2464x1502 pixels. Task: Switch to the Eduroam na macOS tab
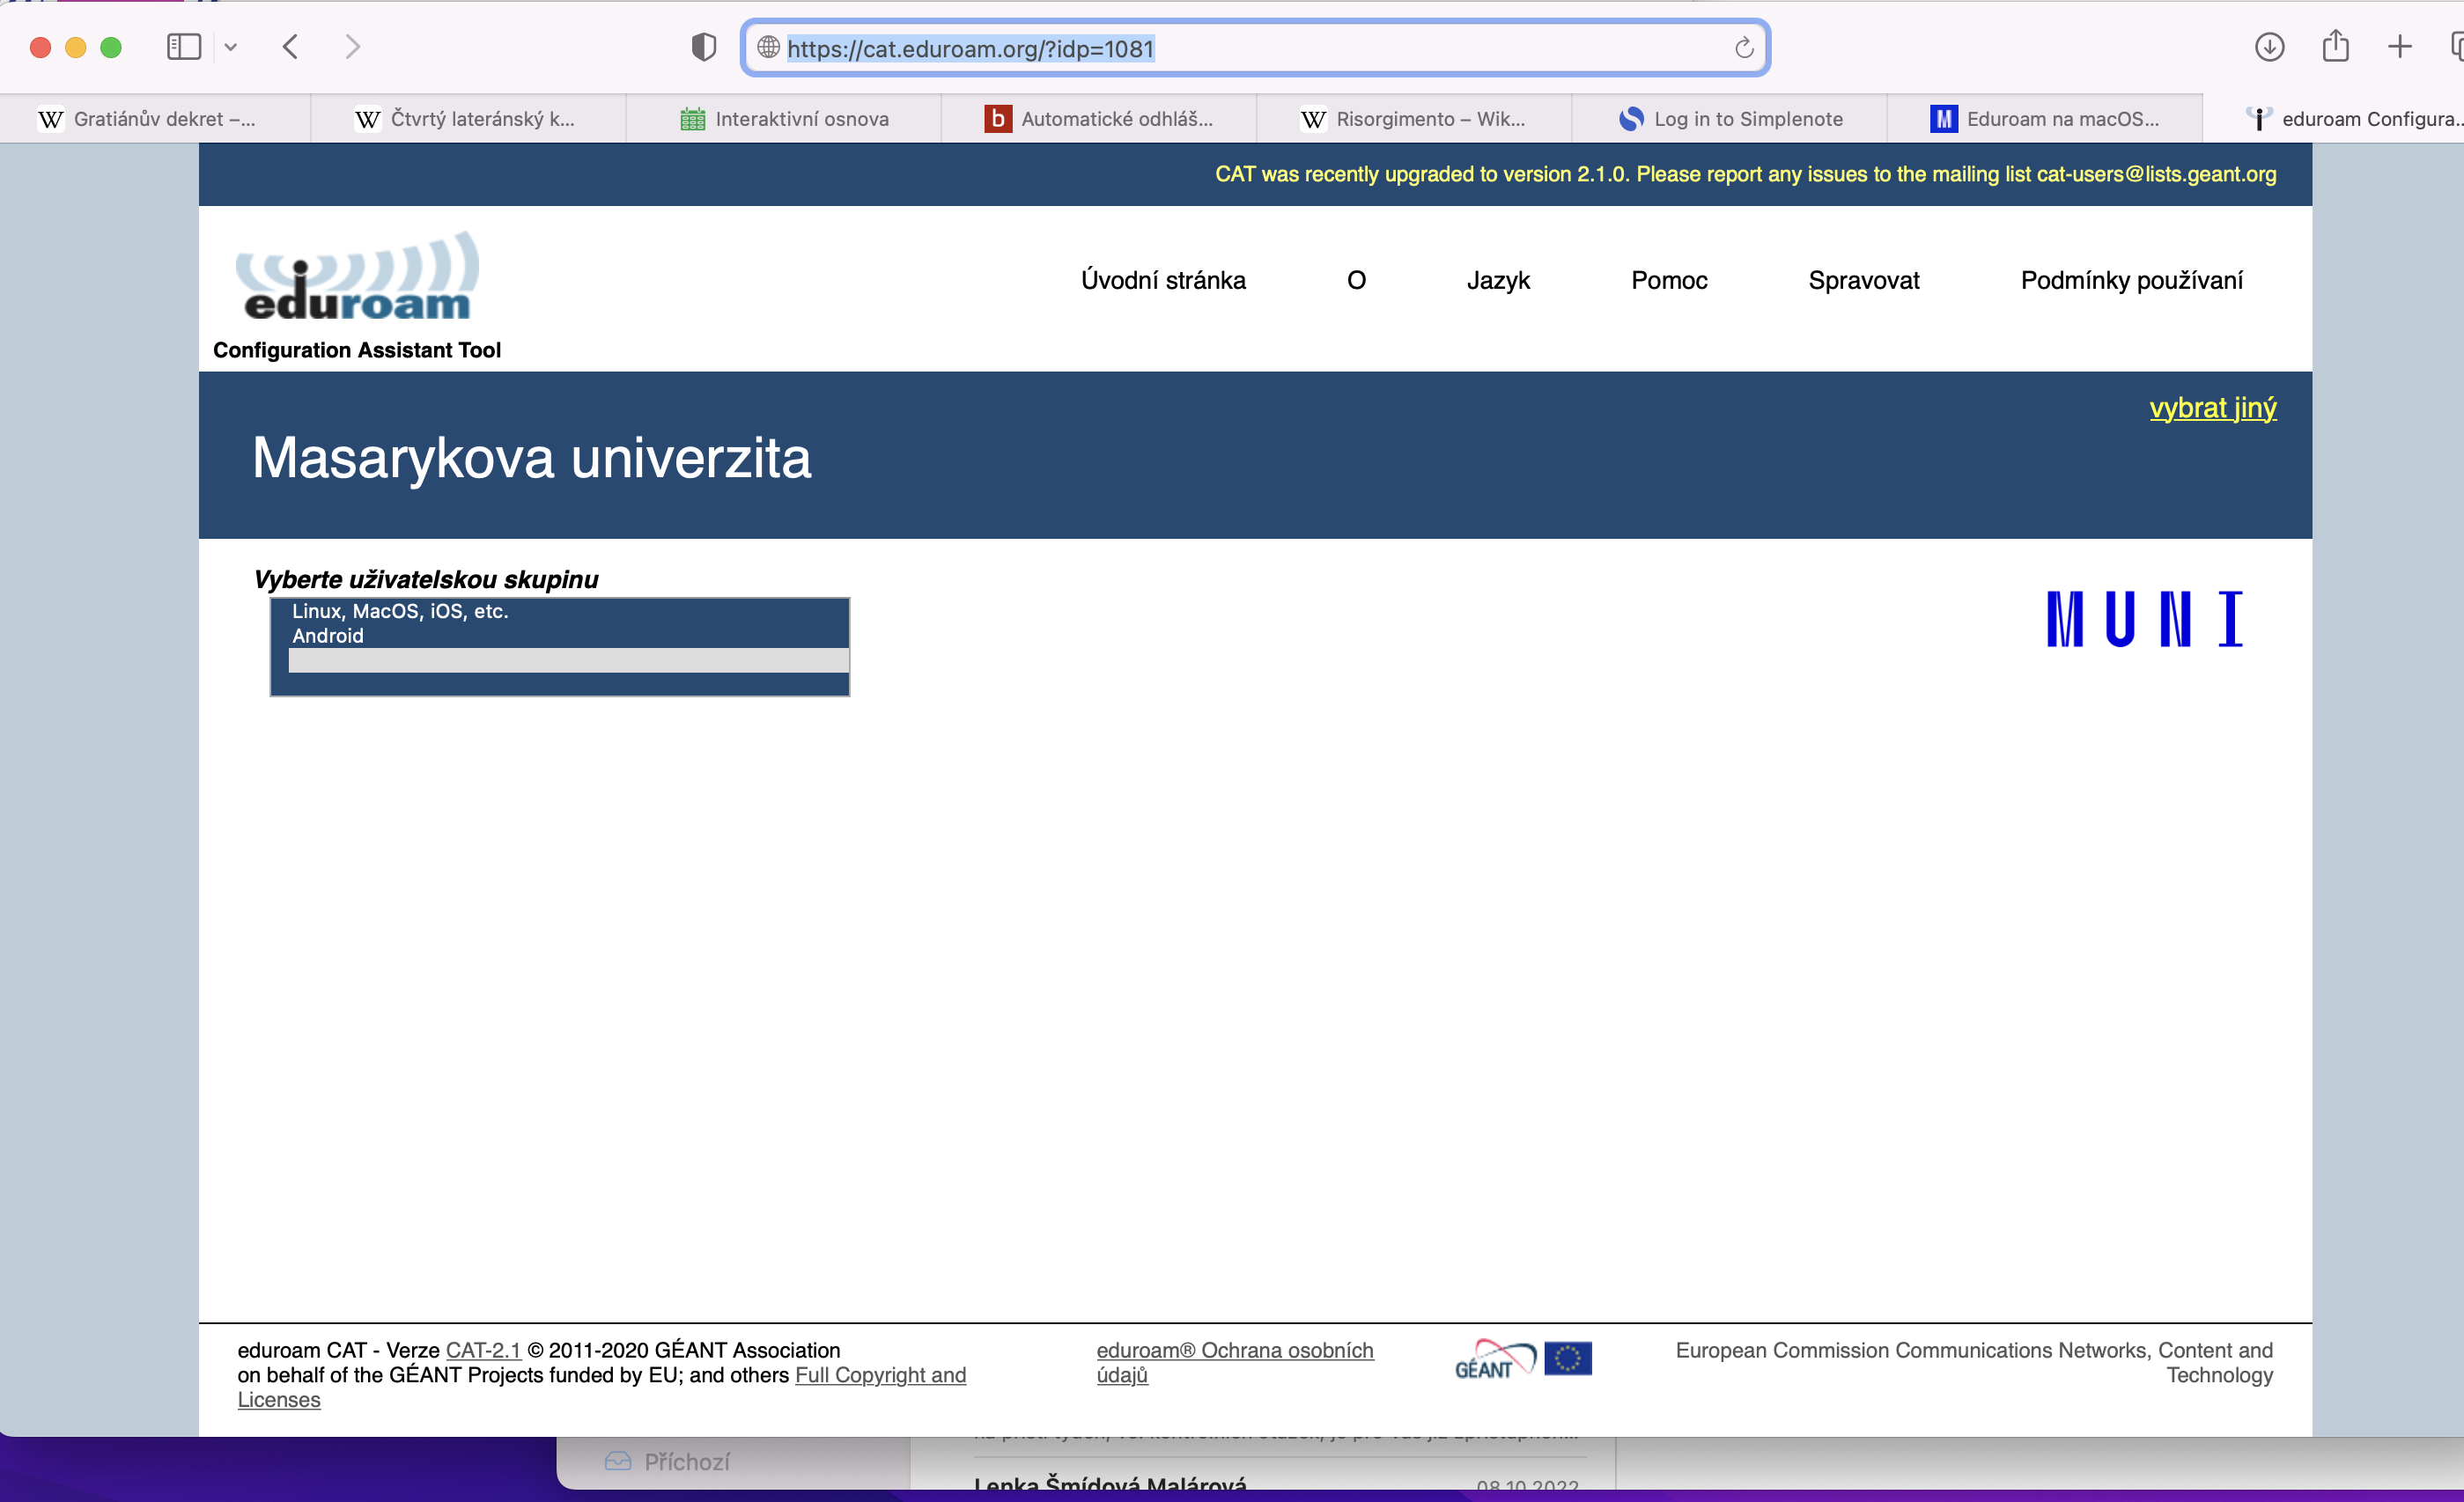(2045, 119)
